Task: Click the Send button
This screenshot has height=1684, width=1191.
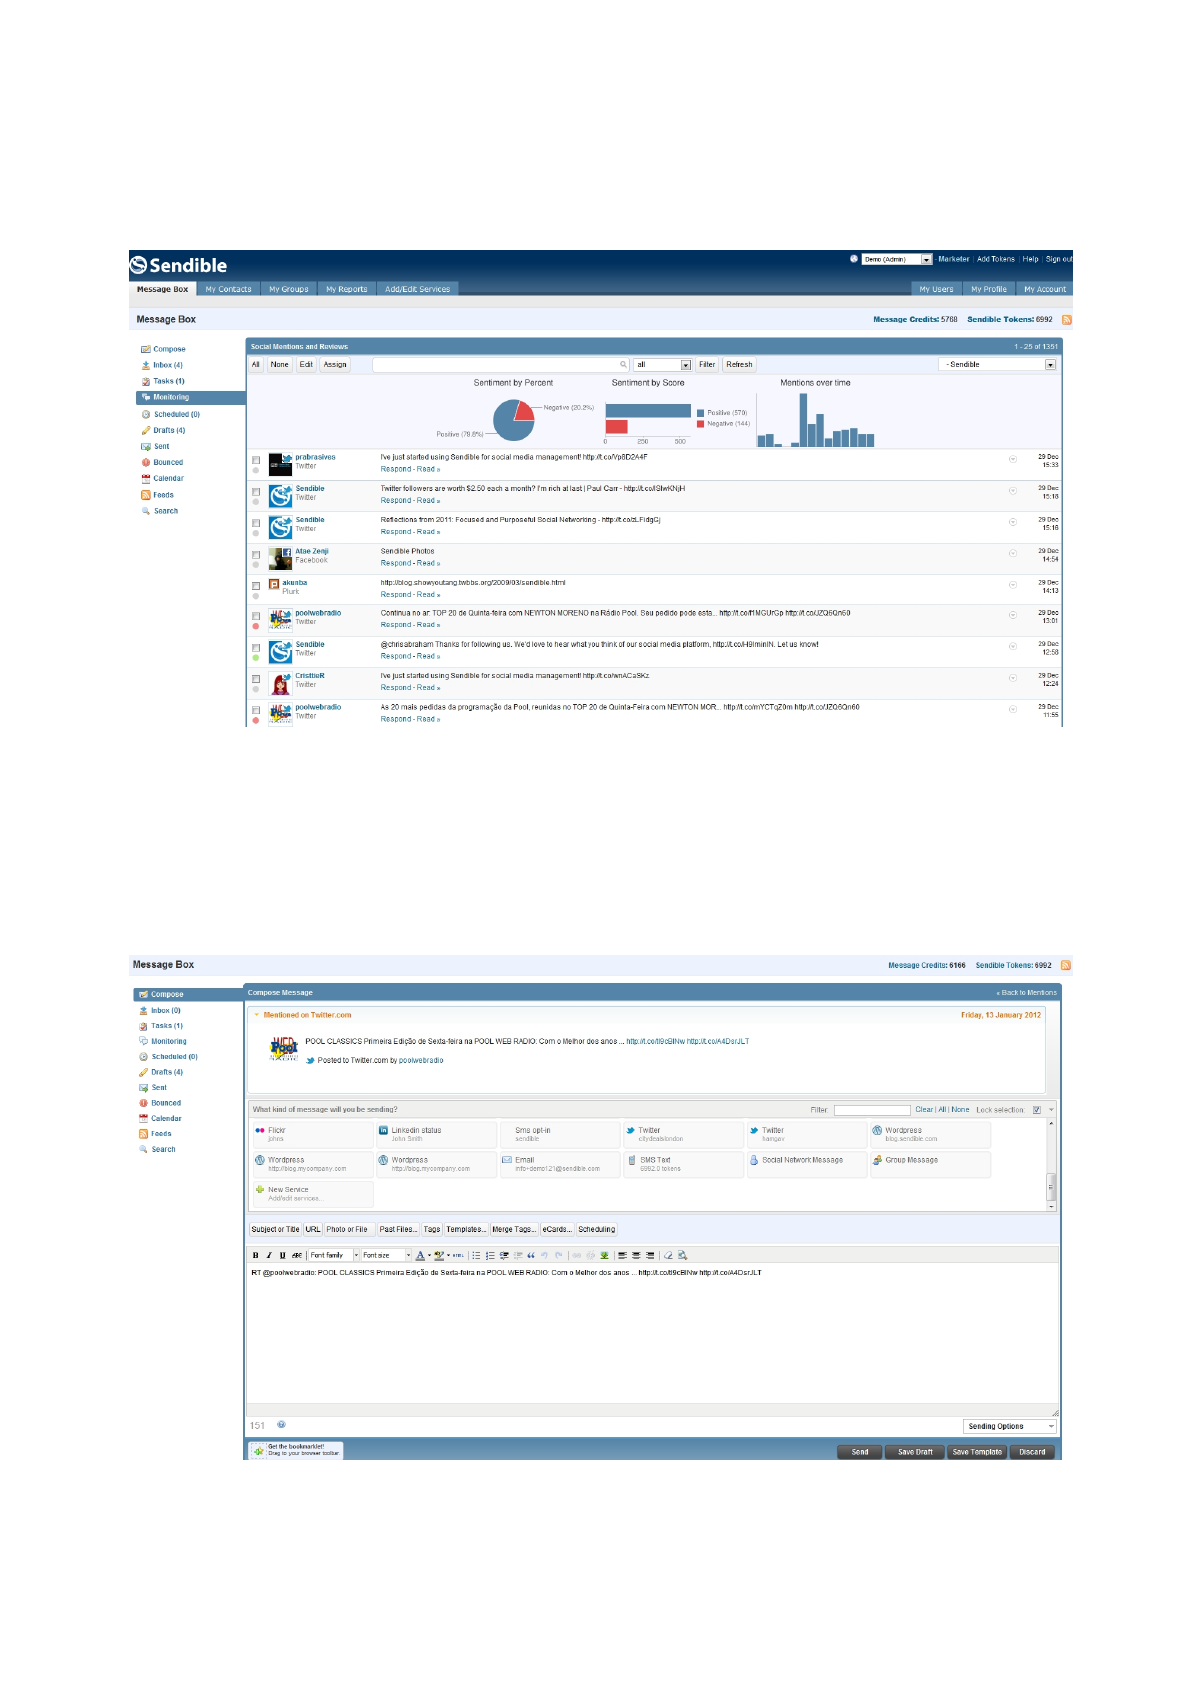Action: 860,1452
